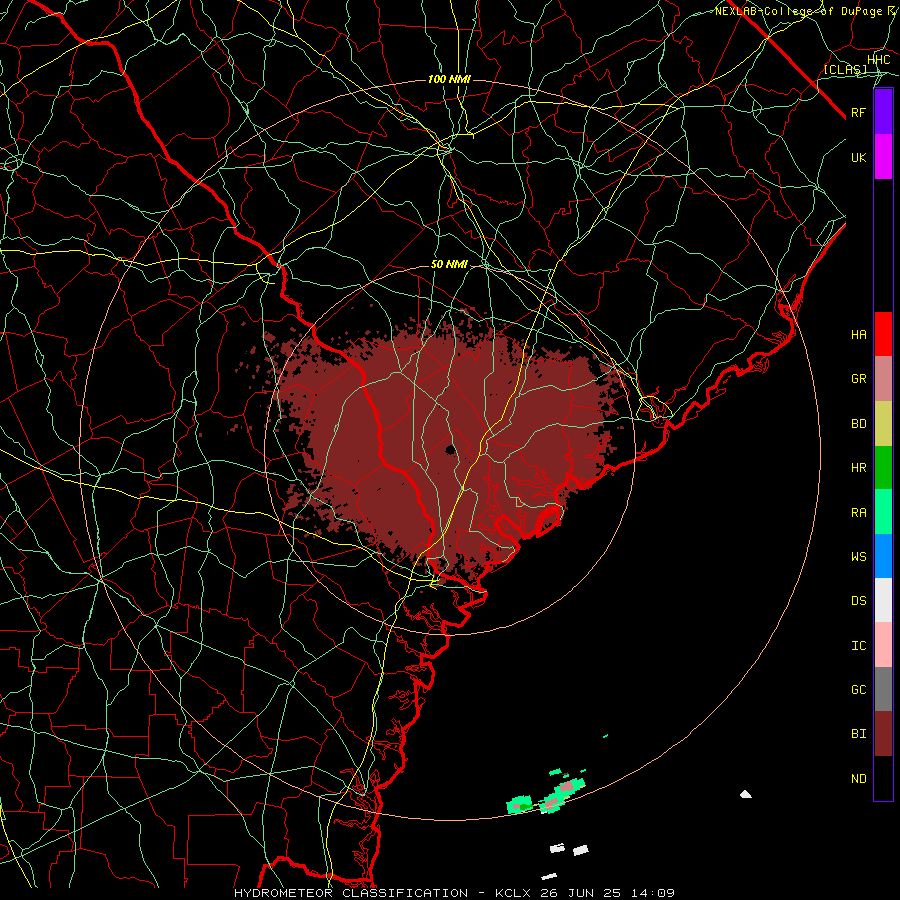Click the HYDROMETEOR CLASSIFICATION title text
The image size is (900, 900).
(x=351, y=893)
